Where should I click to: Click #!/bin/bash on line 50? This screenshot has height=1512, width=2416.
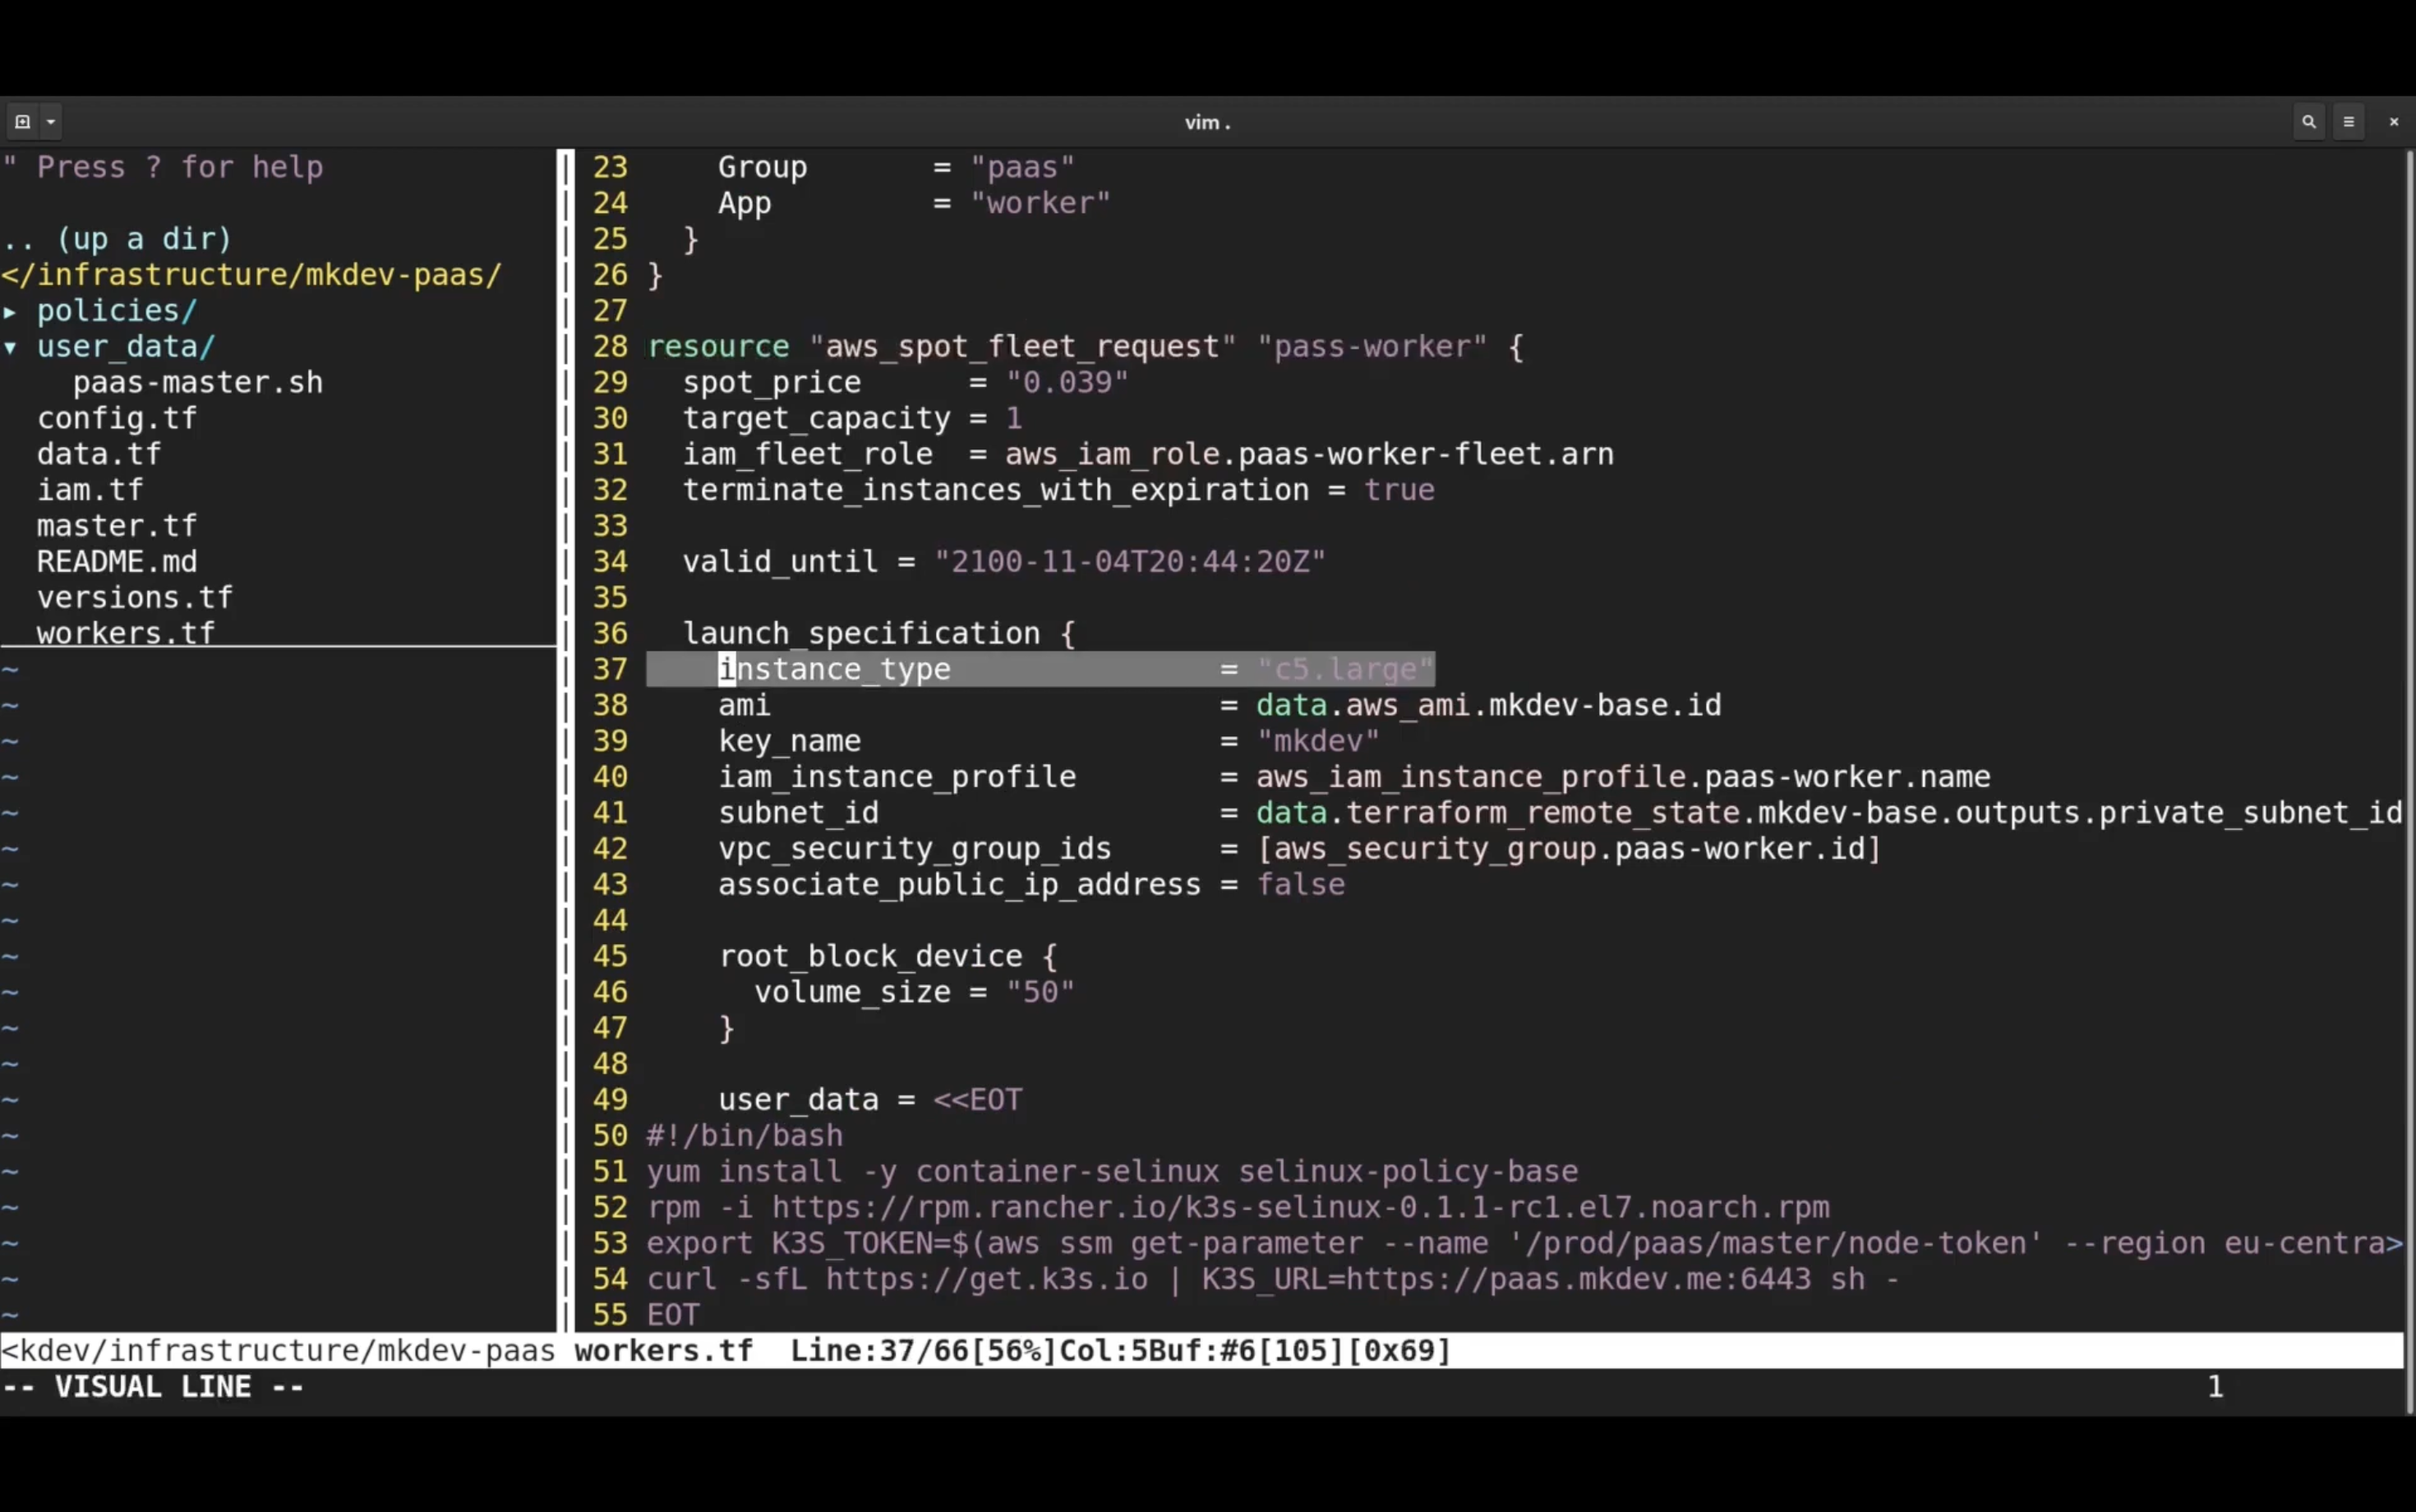click(x=745, y=1136)
